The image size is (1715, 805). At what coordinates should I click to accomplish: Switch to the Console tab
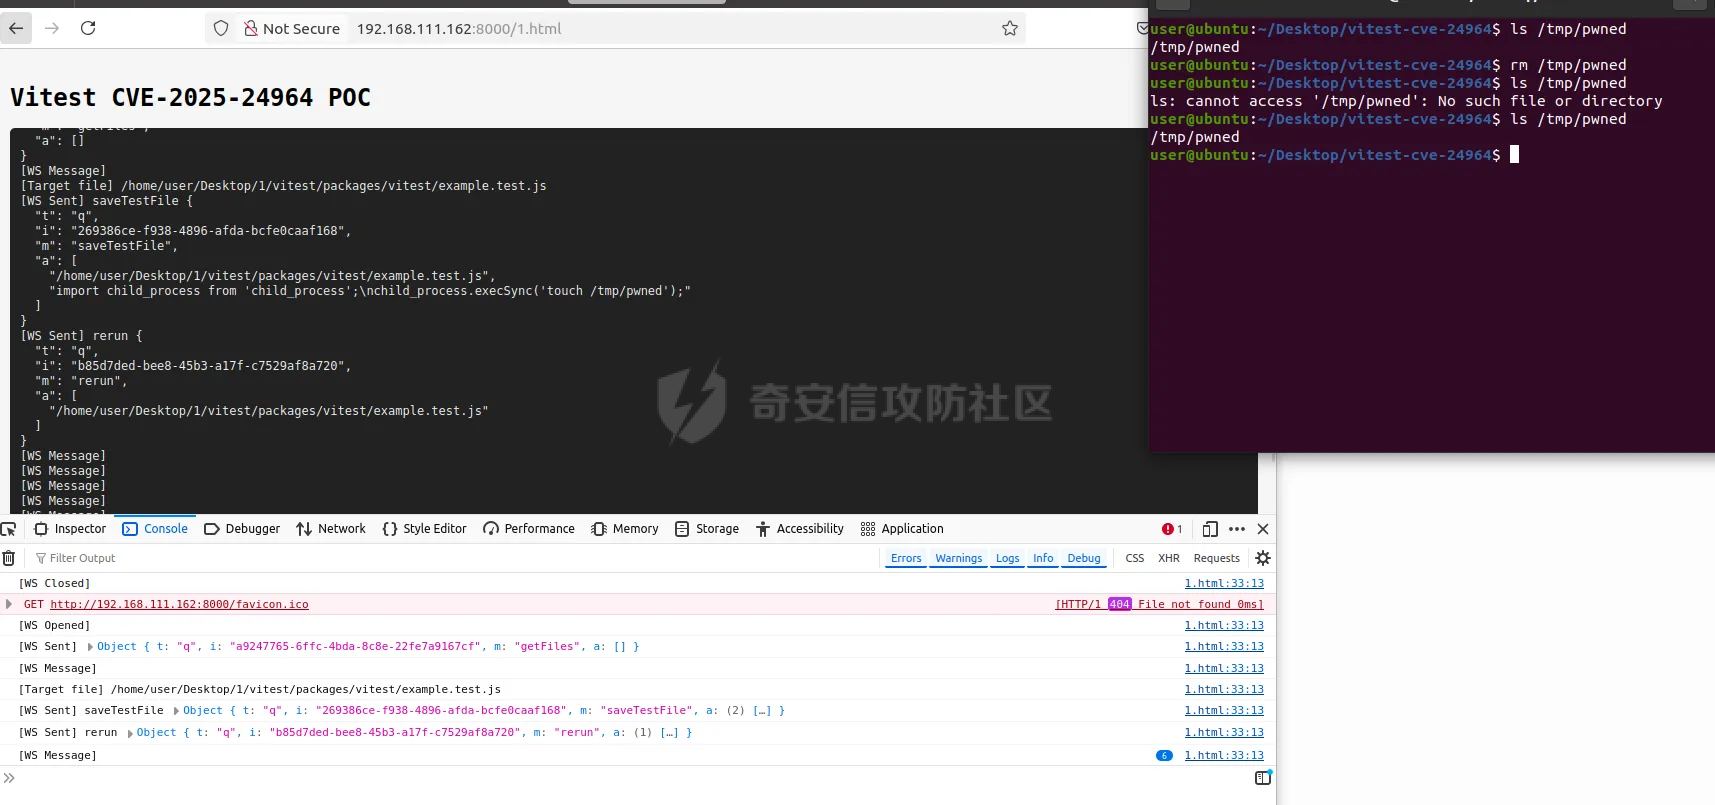pos(155,529)
